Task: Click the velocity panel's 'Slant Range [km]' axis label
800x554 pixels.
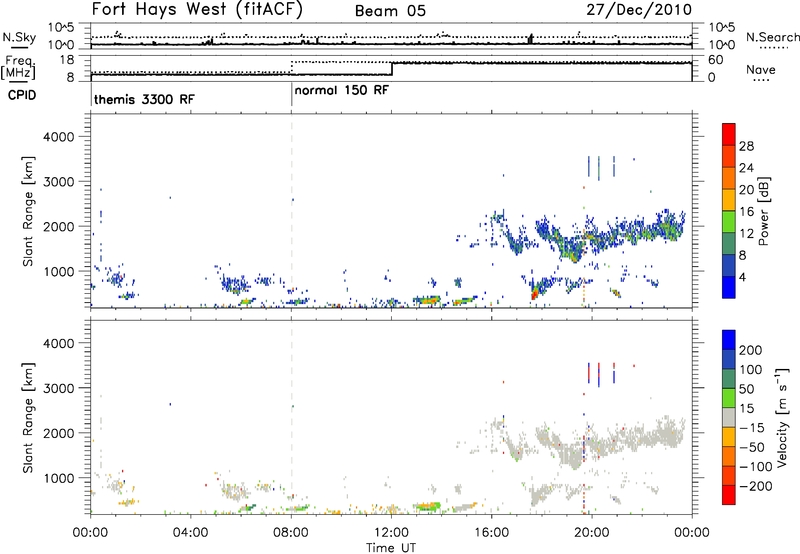Action: [28, 417]
